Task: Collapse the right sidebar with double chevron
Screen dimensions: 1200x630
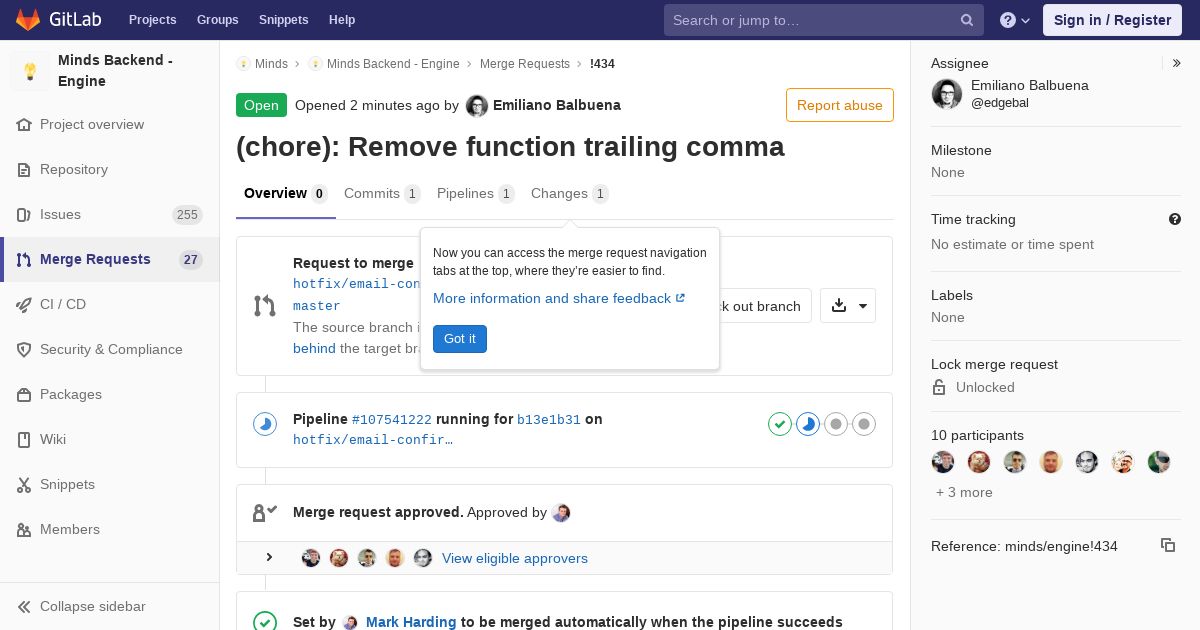Action: click(1177, 63)
